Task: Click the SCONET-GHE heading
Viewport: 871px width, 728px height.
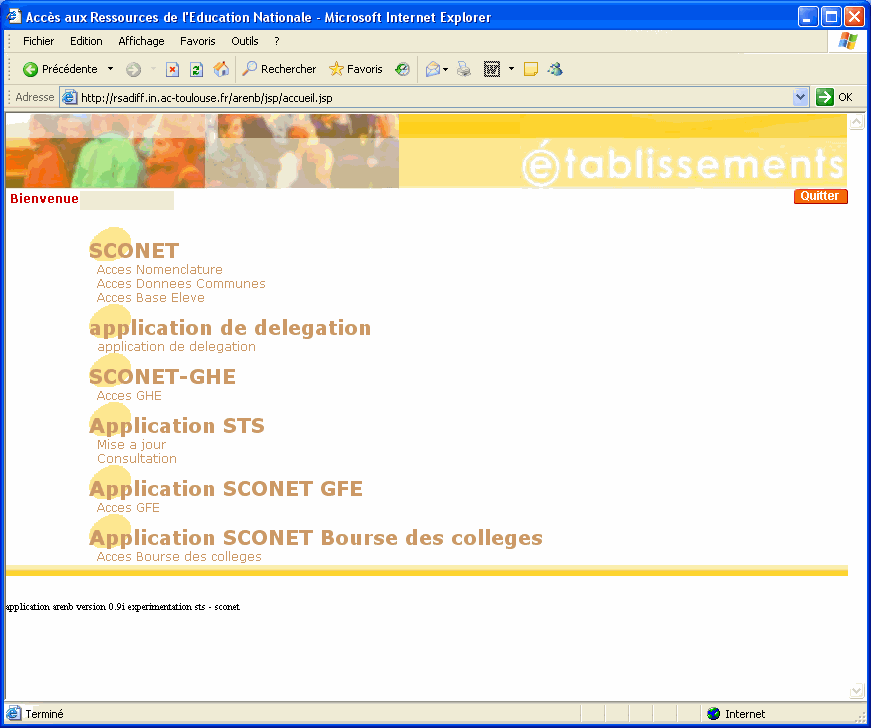Action: click(x=162, y=376)
